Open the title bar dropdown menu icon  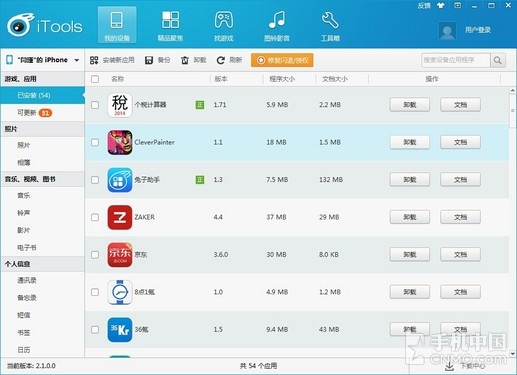point(458,5)
